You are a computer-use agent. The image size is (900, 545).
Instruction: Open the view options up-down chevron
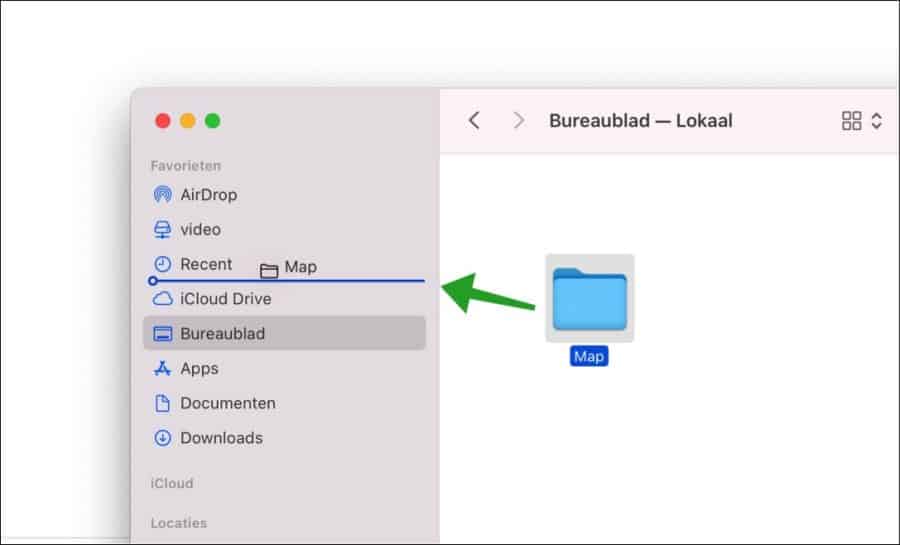876,120
